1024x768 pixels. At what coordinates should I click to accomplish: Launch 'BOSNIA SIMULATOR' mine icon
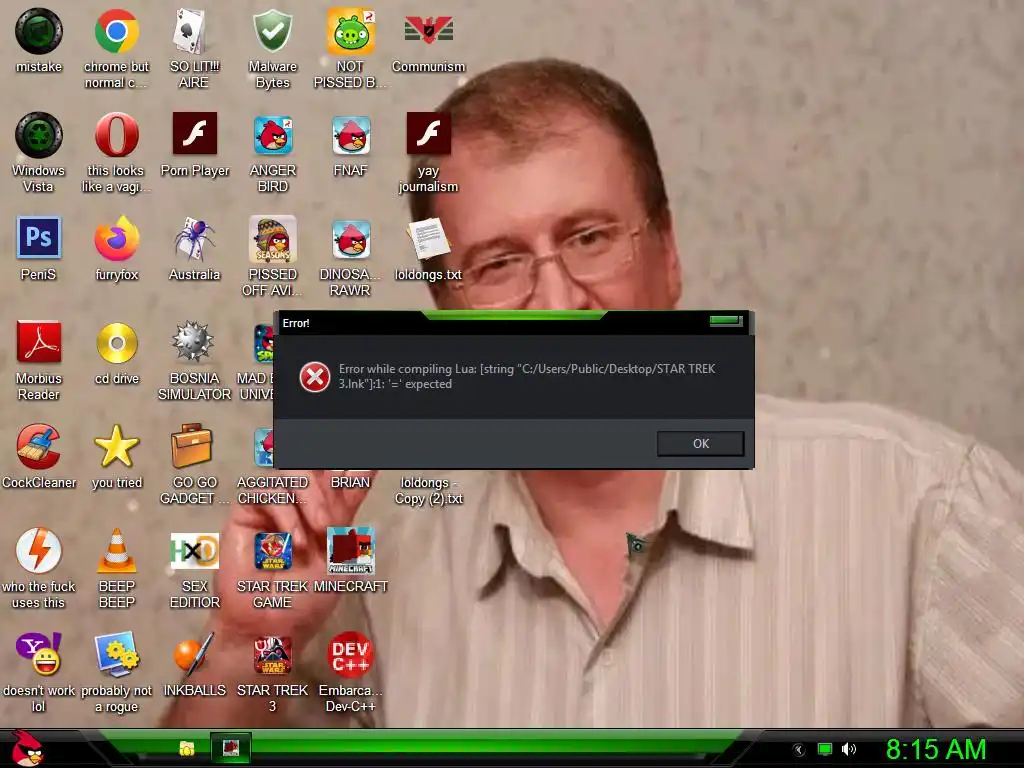click(x=193, y=341)
